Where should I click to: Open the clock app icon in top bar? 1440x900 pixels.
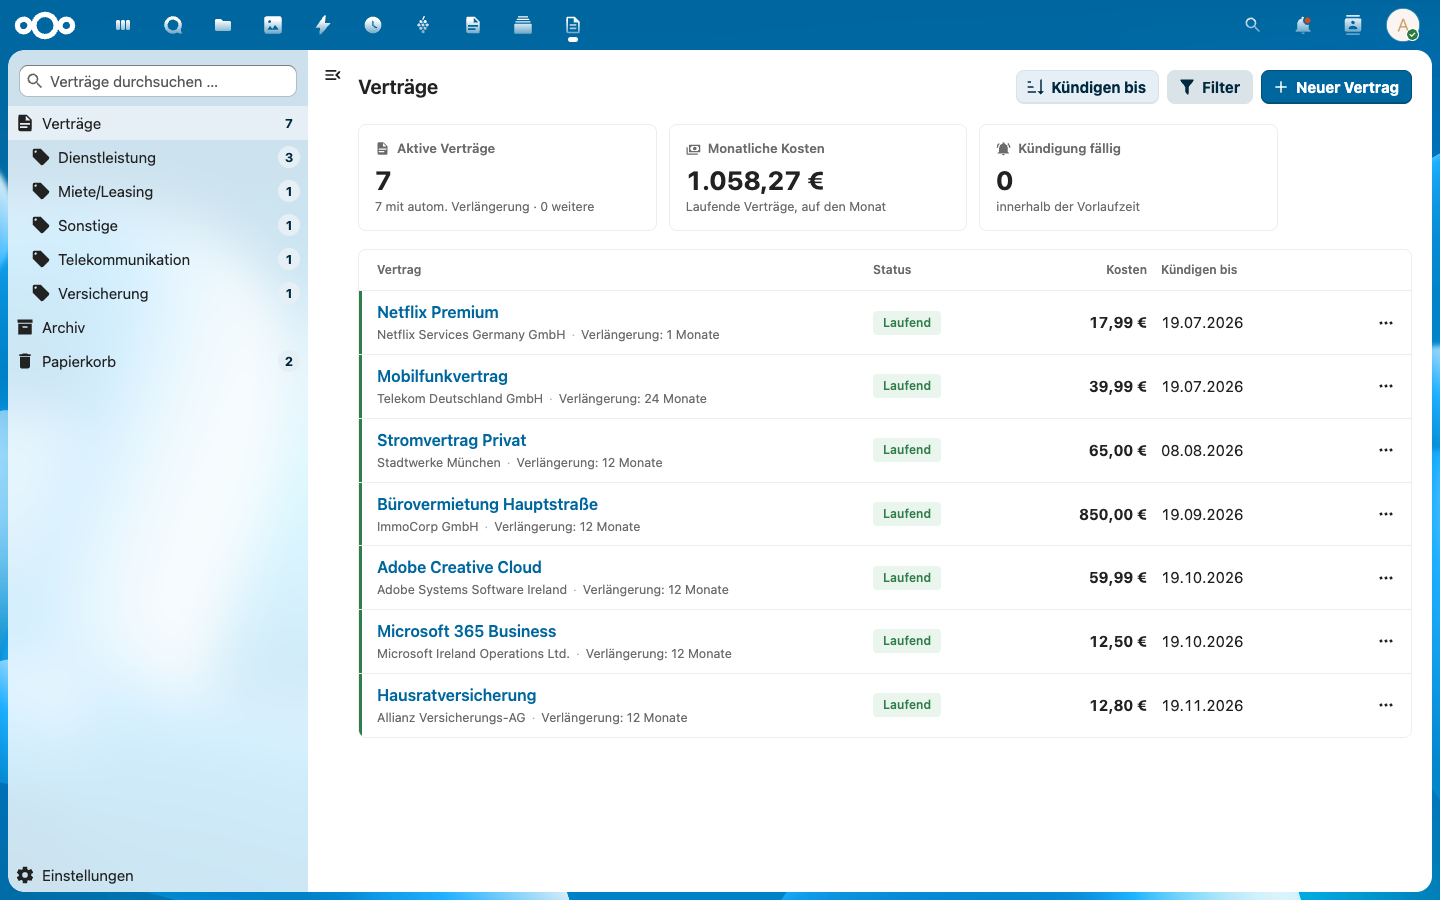coord(373,25)
